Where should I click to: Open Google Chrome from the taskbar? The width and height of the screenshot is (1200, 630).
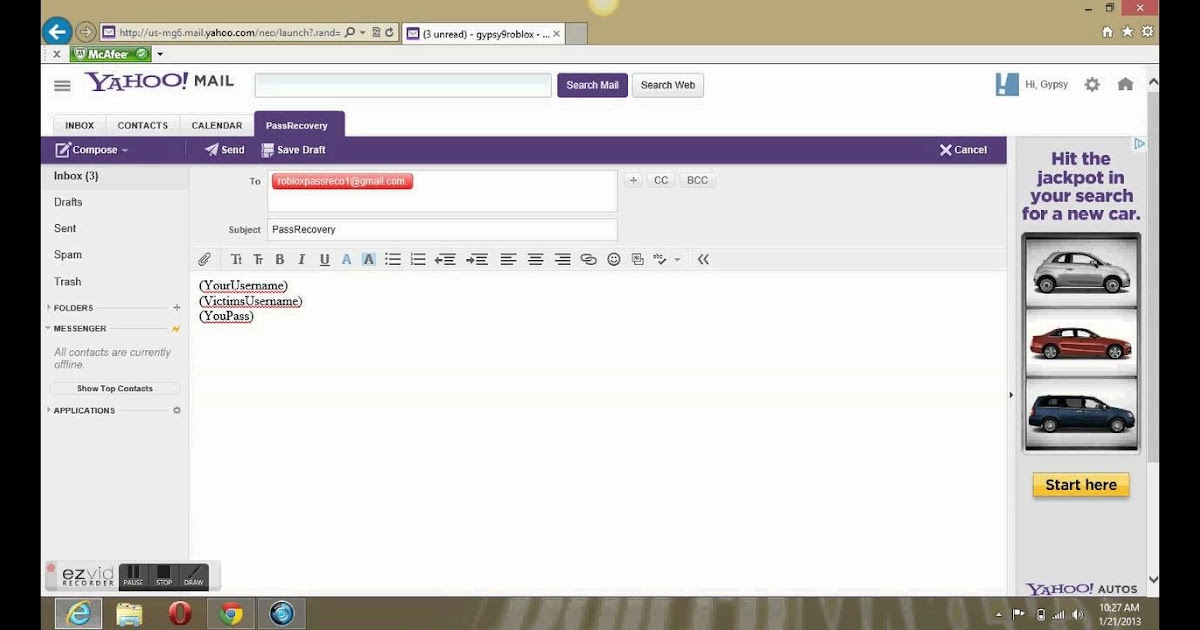[231, 613]
